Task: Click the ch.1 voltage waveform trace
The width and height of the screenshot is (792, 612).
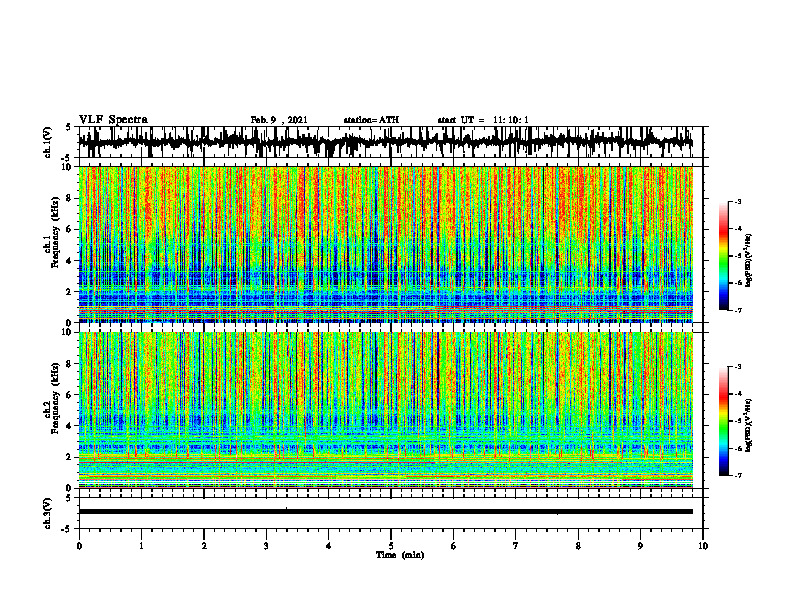Action: click(x=385, y=142)
